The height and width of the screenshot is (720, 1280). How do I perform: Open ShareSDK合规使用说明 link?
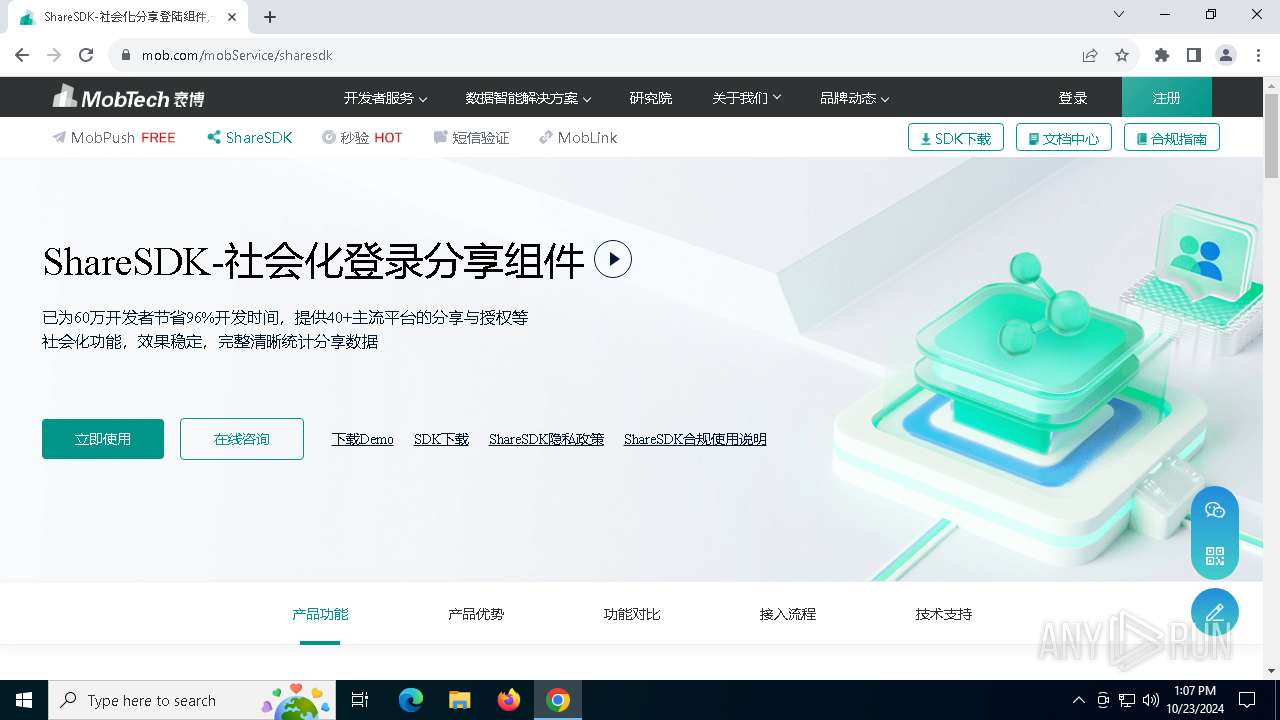pos(695,440)
